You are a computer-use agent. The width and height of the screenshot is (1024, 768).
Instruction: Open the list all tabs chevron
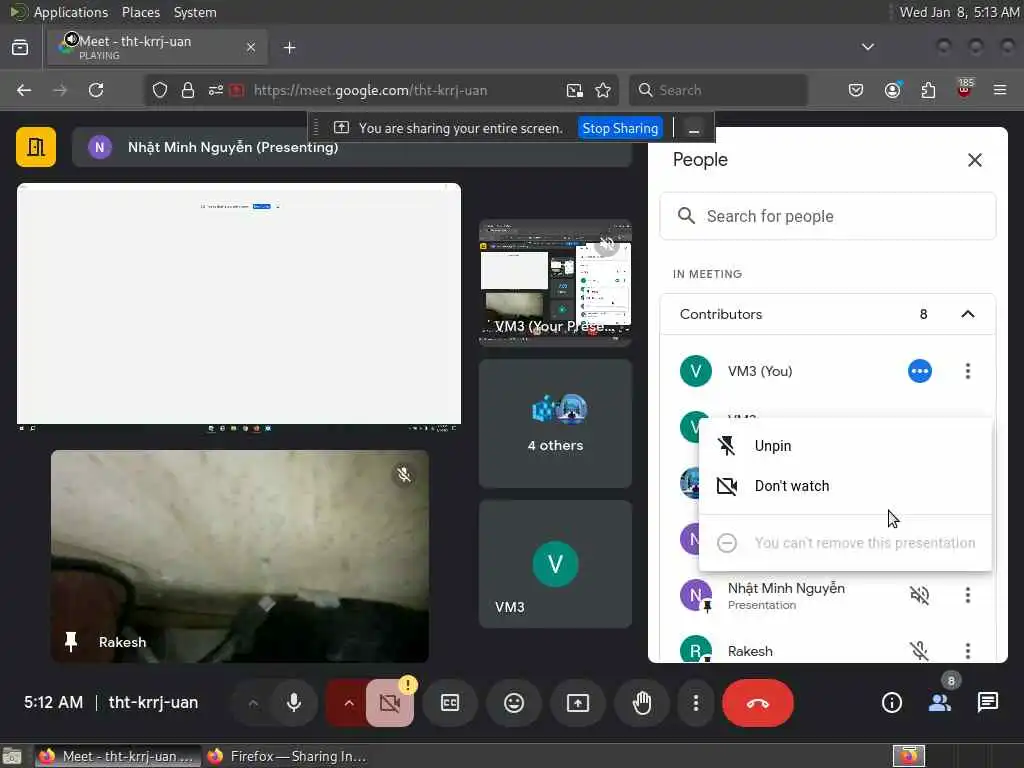(x=867, y=47)
